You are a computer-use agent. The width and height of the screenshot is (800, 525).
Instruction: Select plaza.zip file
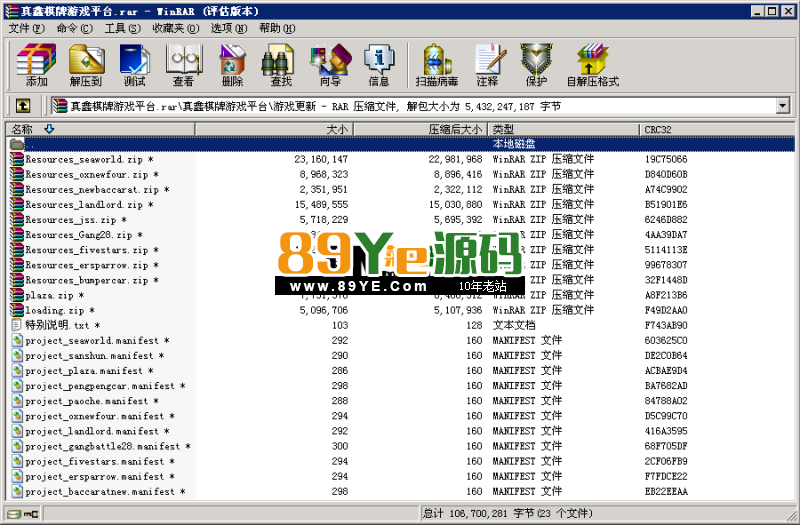55,295
